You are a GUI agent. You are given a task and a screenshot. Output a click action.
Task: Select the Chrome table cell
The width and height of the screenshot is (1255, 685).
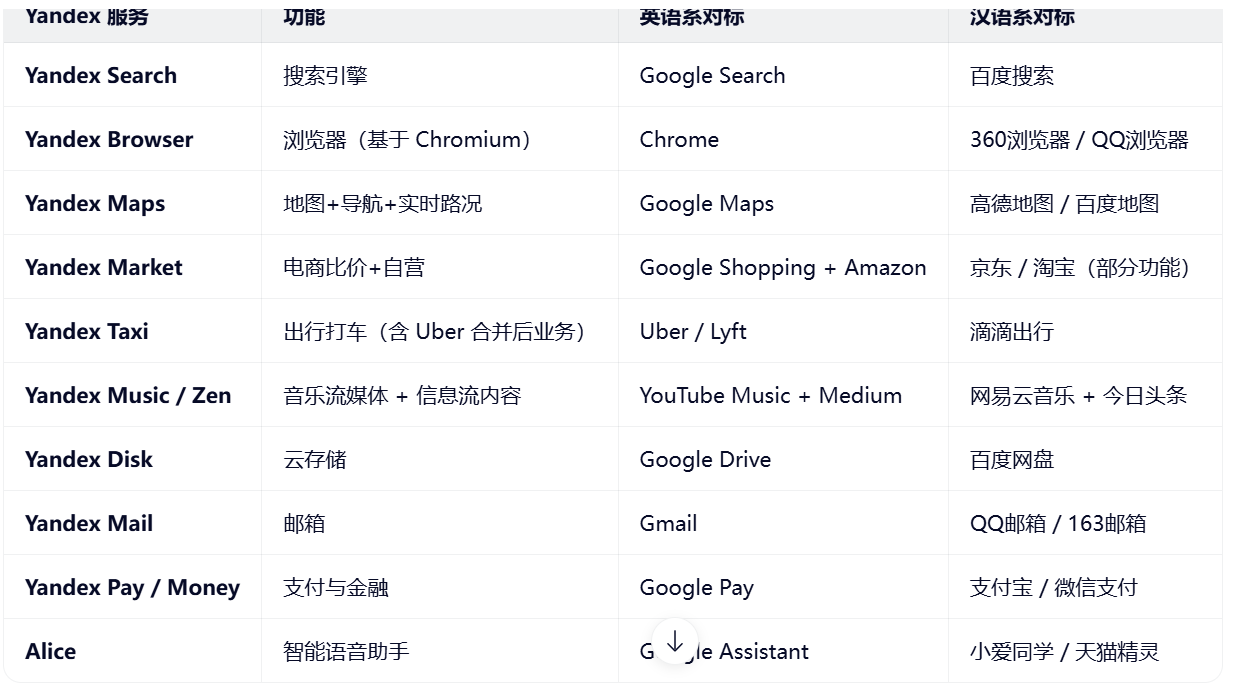pyautogui.click(x=679, y=140)
